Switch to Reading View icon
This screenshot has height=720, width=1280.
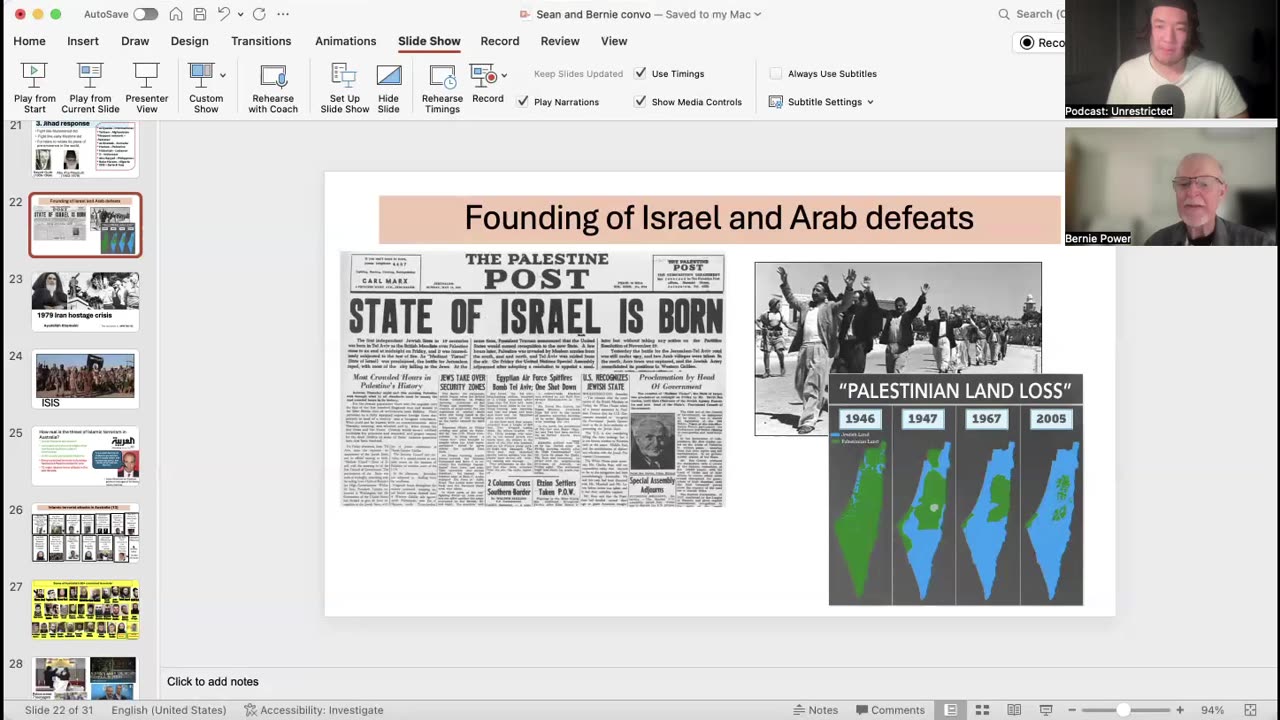click(1014, 710)
